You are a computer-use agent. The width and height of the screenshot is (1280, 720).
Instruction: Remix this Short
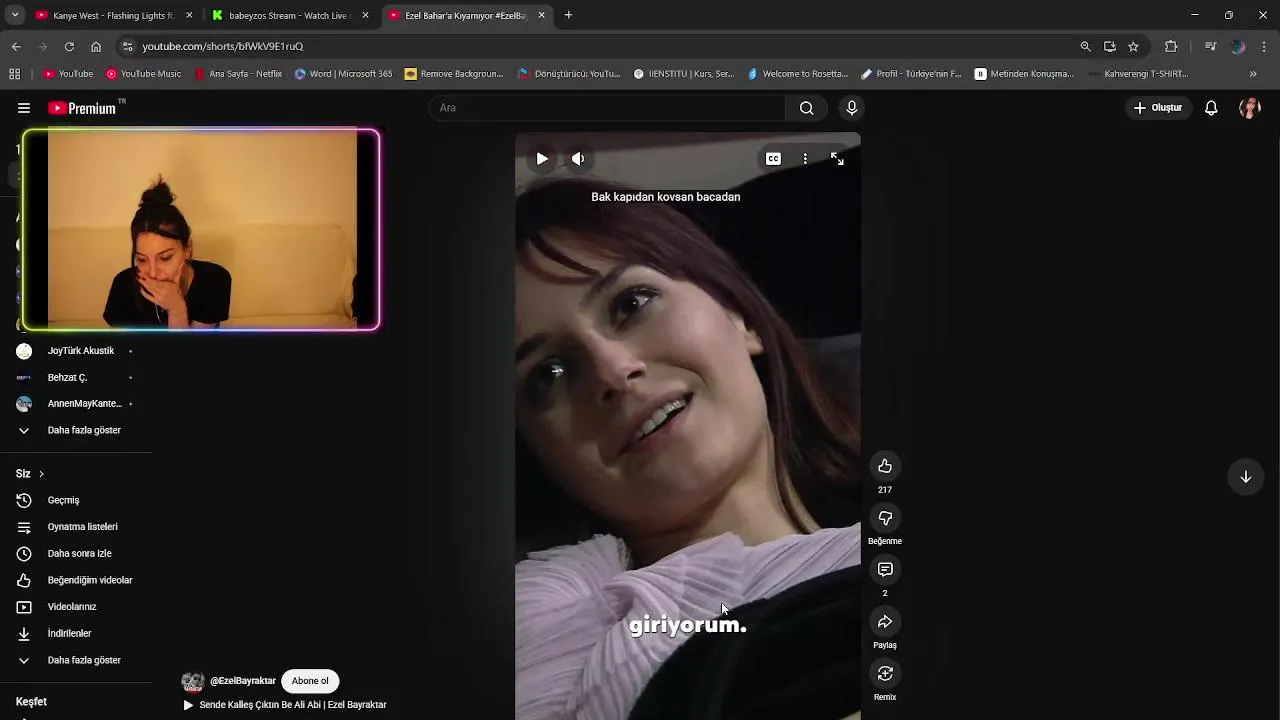pyautogui.click(x=885, y=674)
